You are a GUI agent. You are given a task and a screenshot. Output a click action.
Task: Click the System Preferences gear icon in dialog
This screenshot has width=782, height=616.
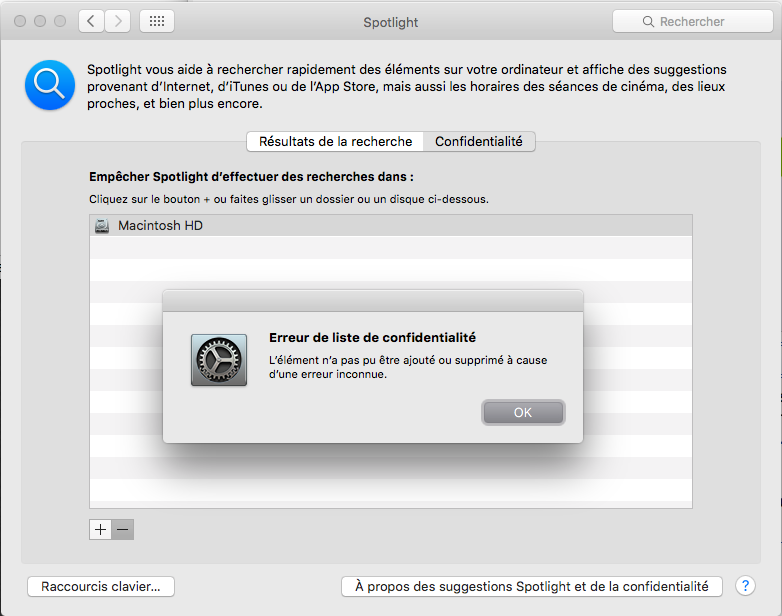click(219, 360)
